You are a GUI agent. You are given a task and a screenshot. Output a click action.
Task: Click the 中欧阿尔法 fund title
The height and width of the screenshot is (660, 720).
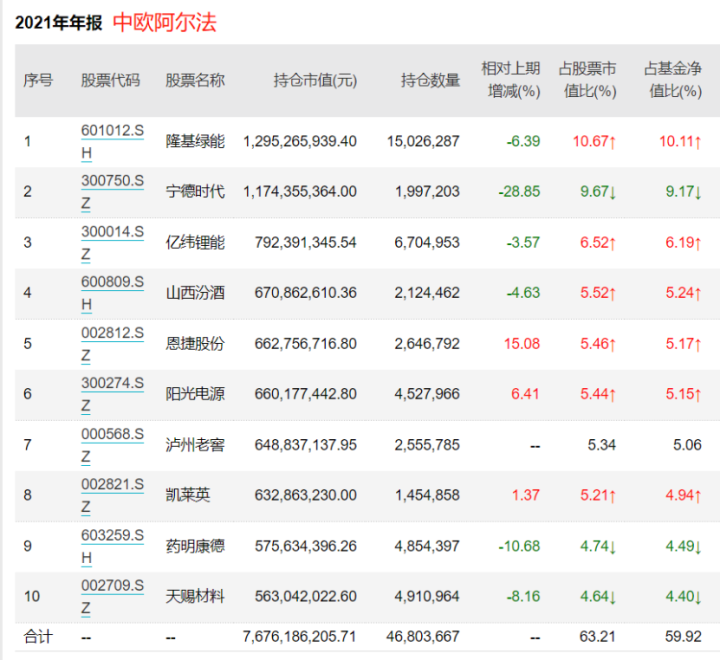(x=164, y=22)
